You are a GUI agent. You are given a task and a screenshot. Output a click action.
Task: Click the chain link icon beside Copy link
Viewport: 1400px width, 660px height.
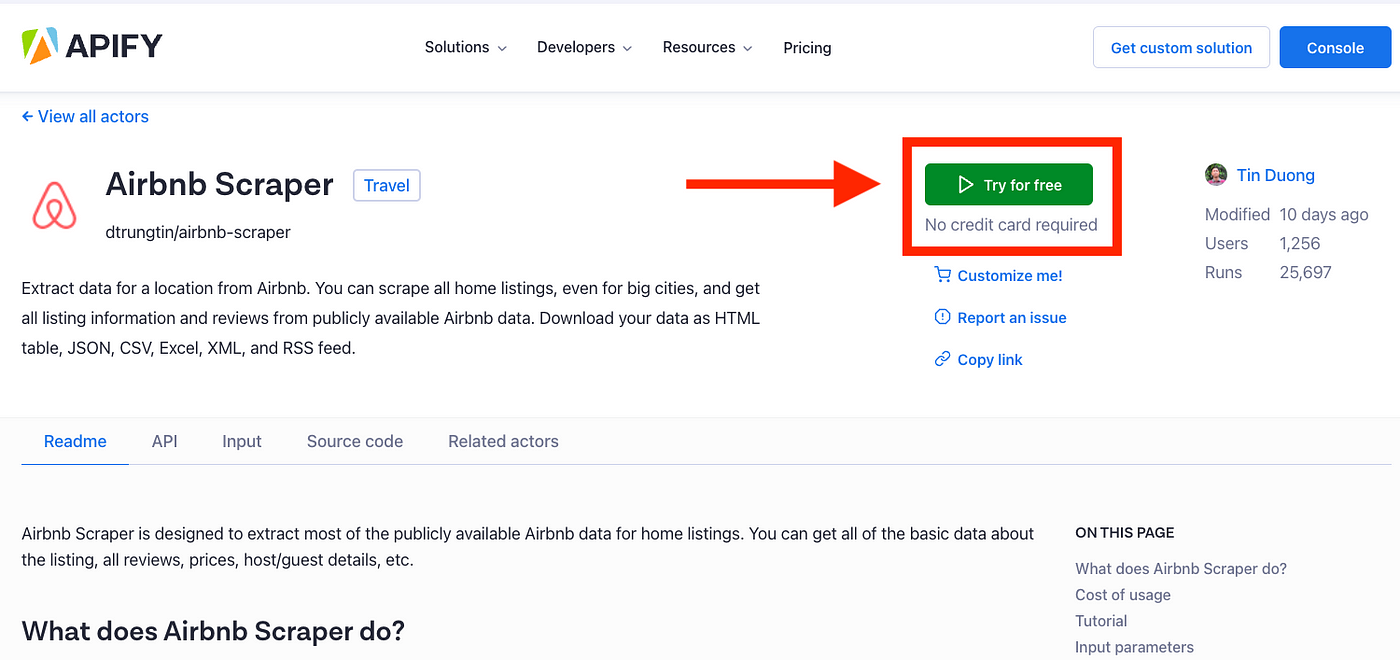click(x=942, y=359)
